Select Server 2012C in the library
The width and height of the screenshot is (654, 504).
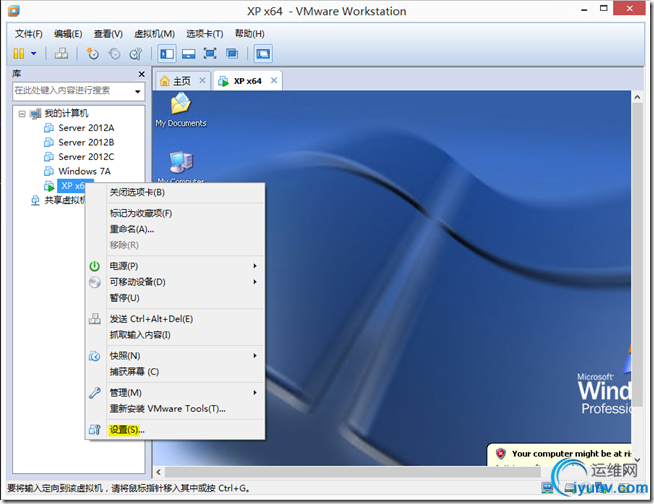tap(86, 157)
